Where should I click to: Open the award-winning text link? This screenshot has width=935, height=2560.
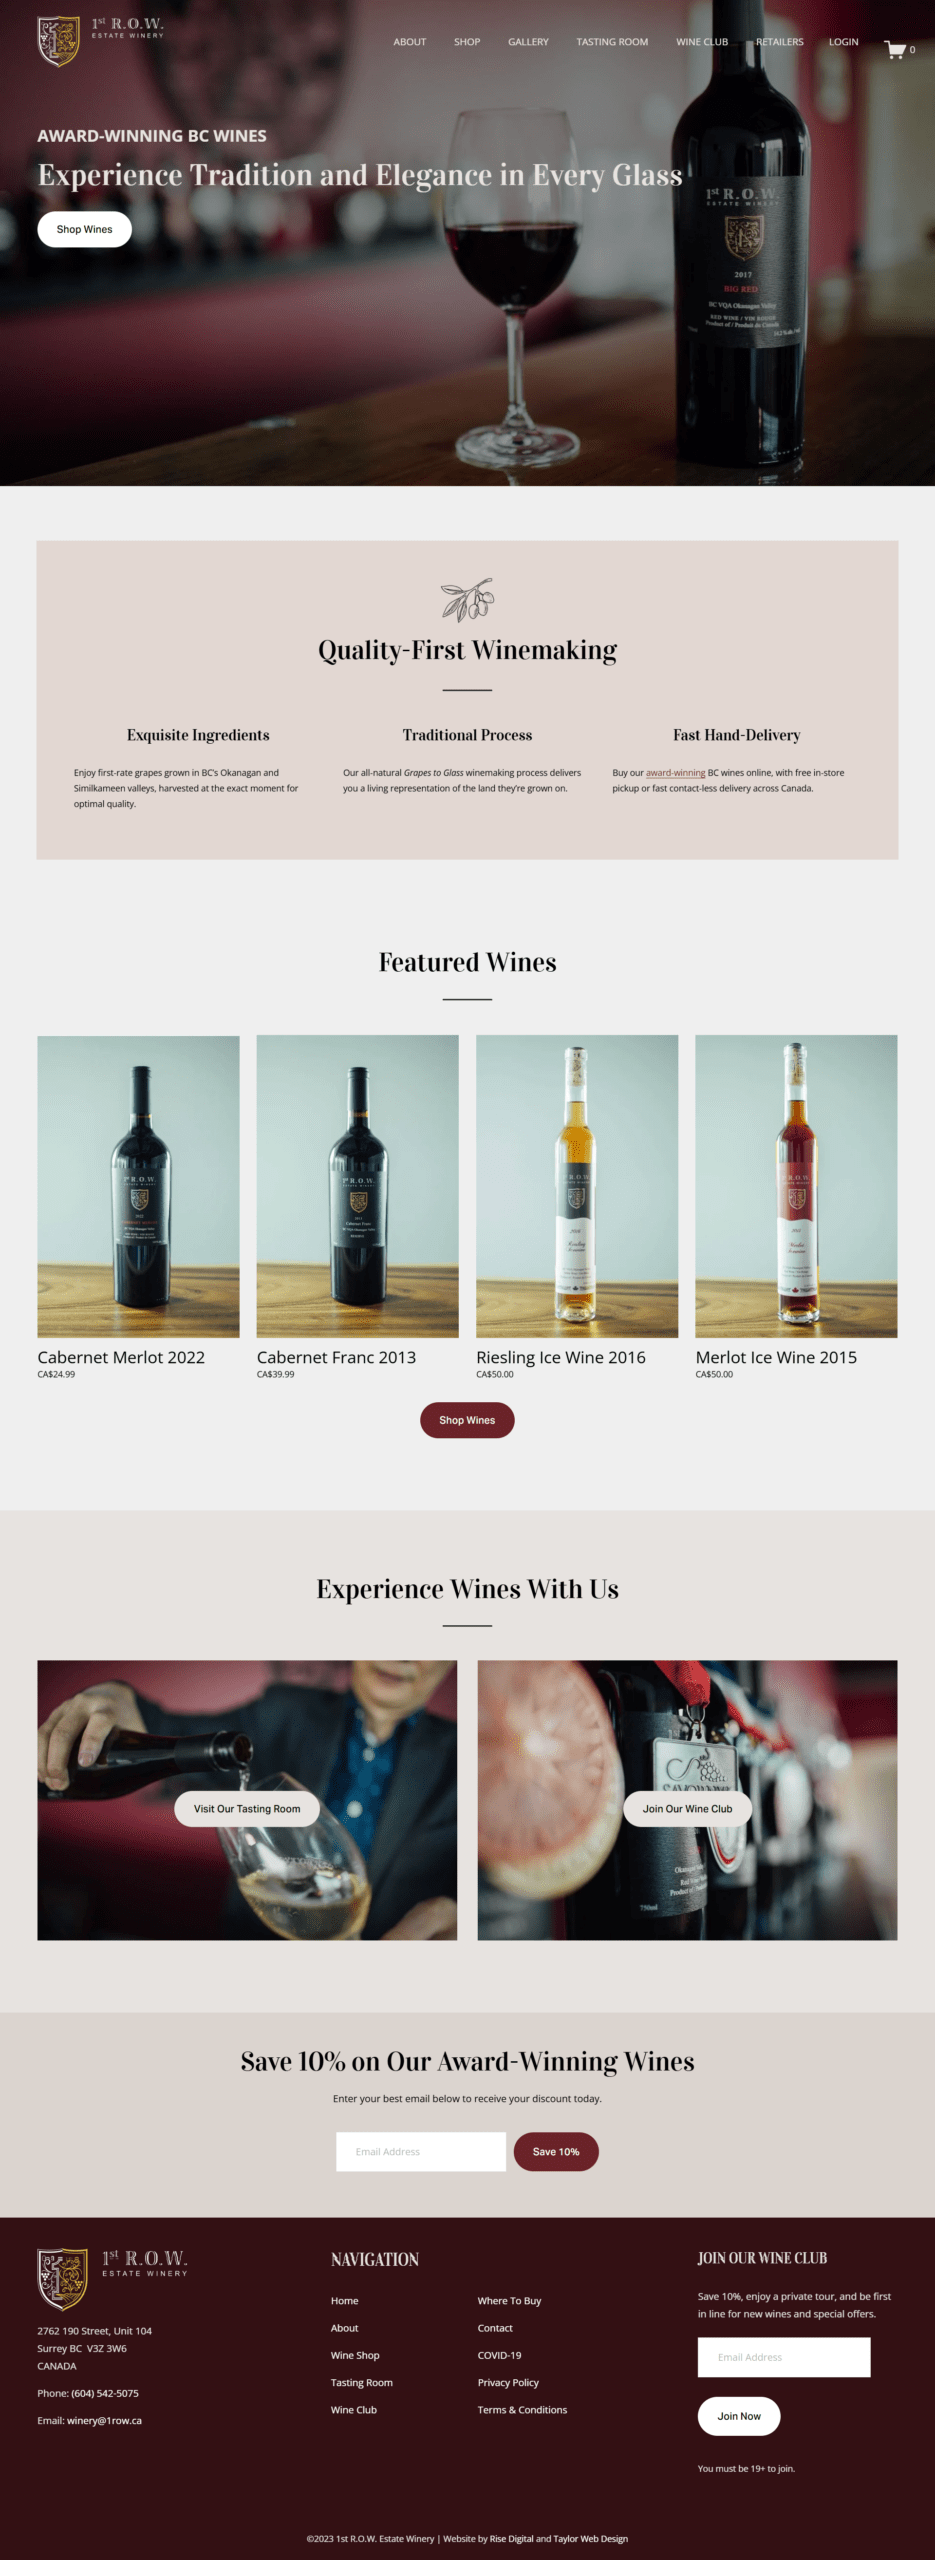coord(675,773)
